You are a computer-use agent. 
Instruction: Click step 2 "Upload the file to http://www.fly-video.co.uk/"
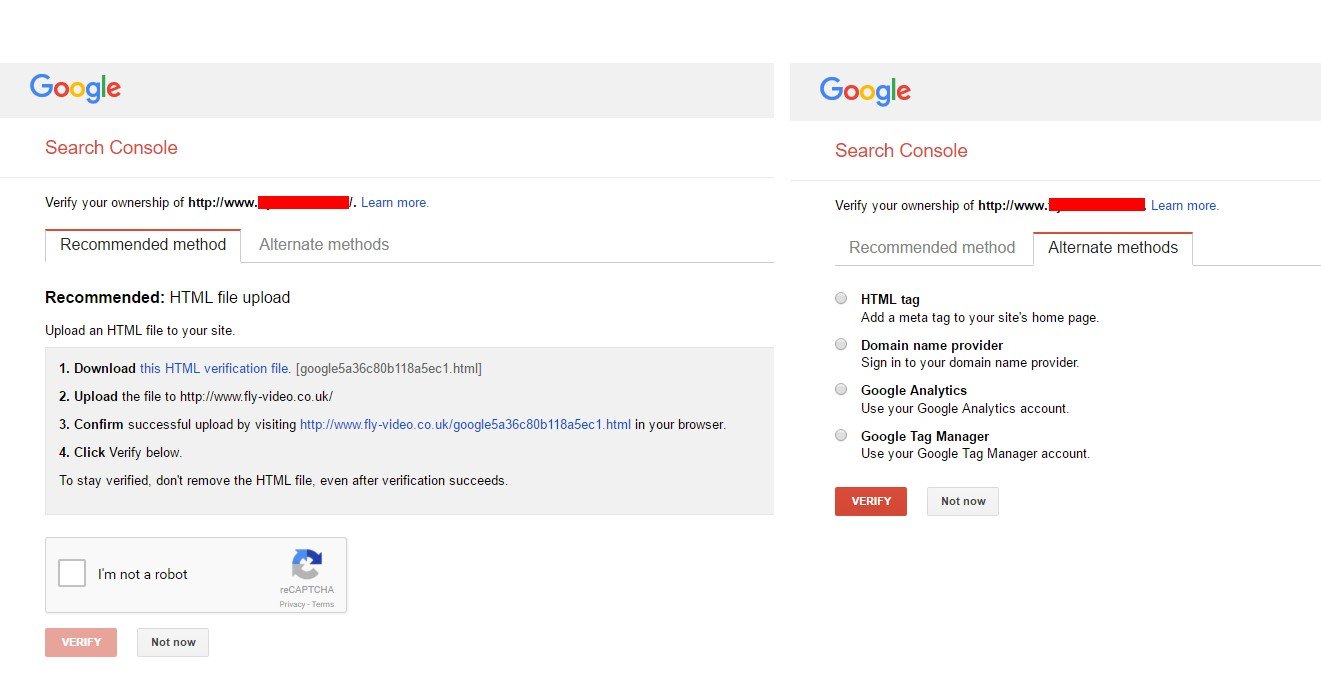[196, 397]
